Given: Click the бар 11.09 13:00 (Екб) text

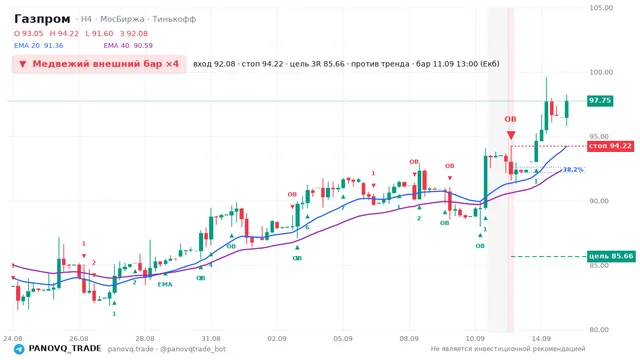Looking at the screenshot, I should click(x=458, y=64).
